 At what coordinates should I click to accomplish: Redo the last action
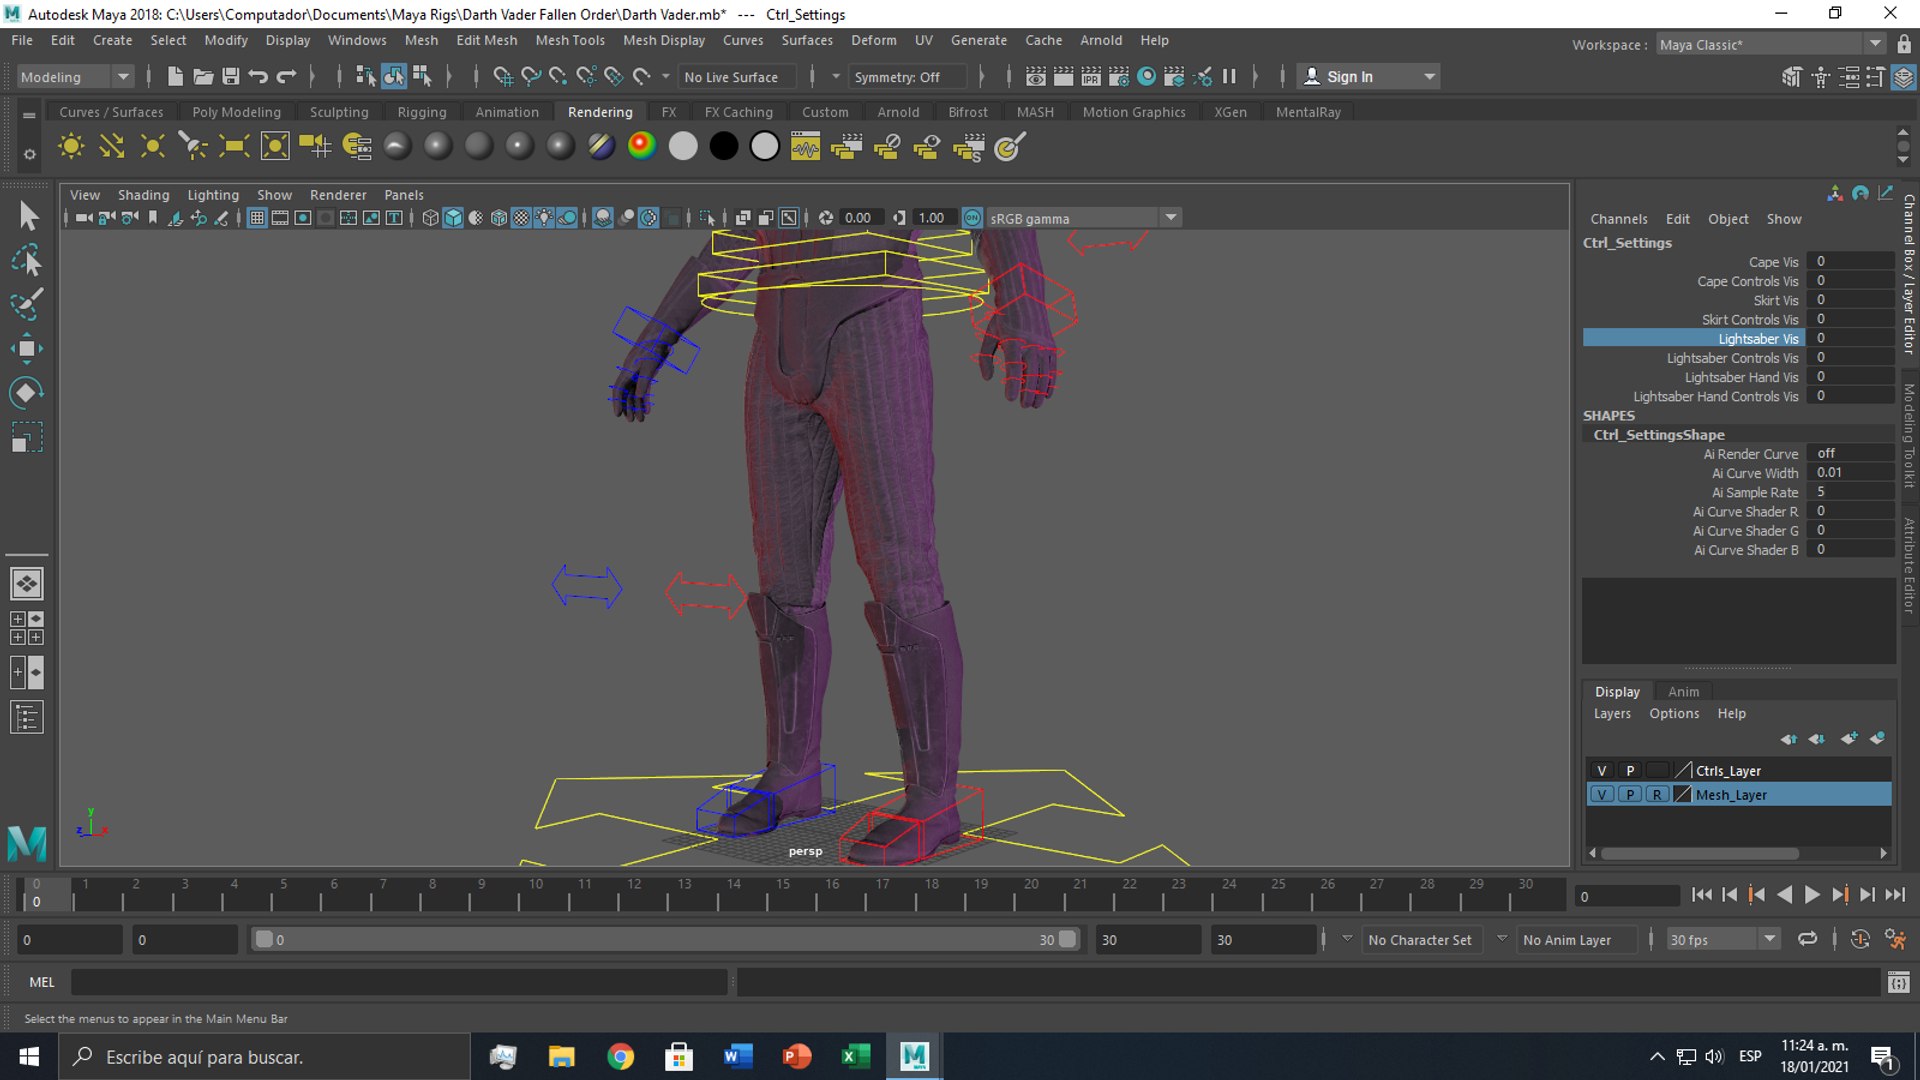click(287, 76)
